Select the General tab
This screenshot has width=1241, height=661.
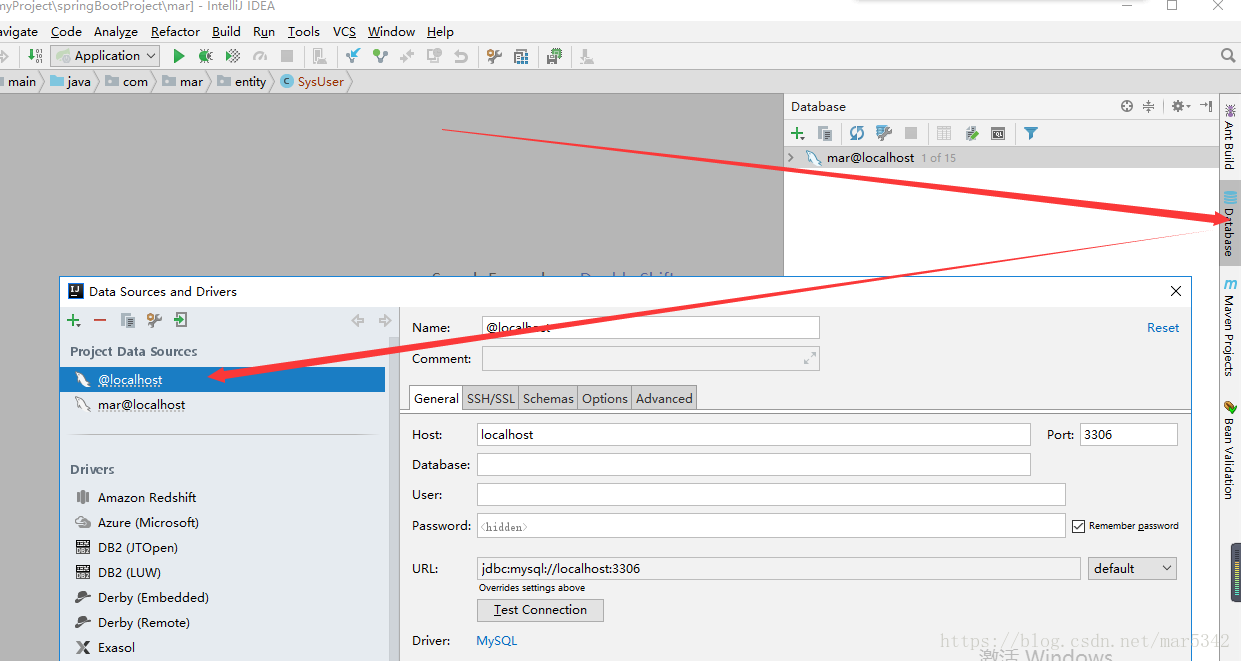click(x=436, y=398)
